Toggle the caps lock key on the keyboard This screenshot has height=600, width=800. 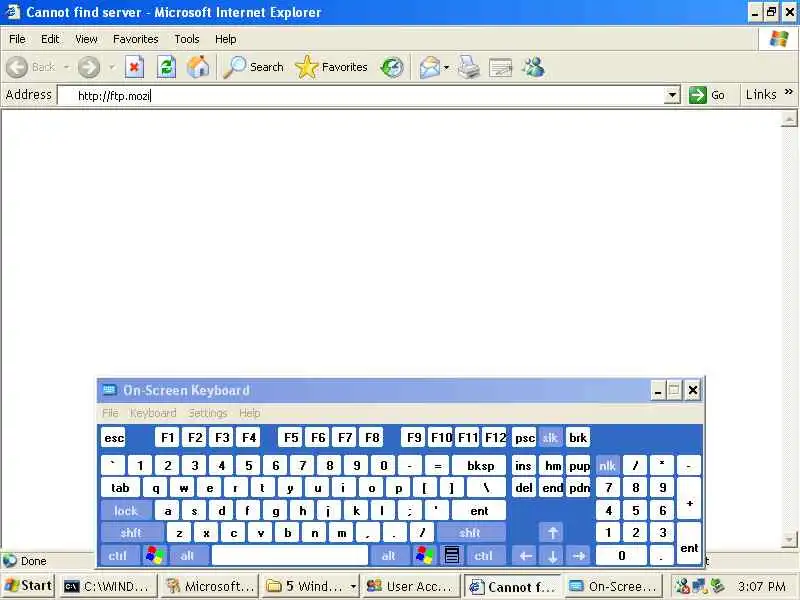(x=126, y=510)
